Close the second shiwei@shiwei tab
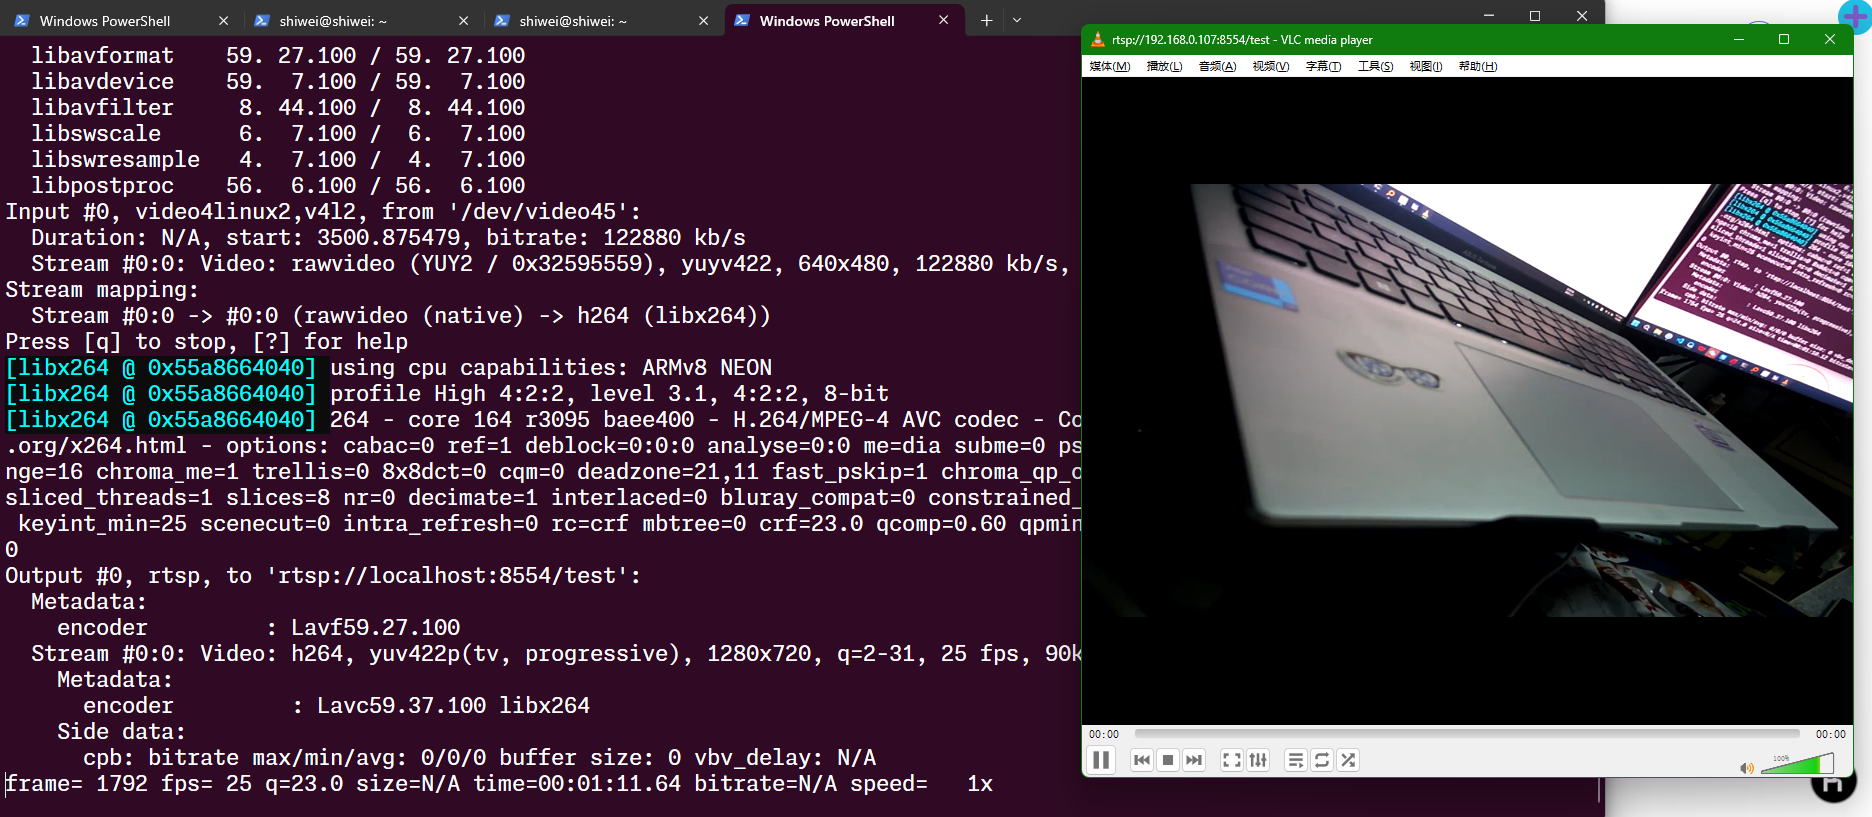This screenshot has height=817, width=1872. (703, 20)
